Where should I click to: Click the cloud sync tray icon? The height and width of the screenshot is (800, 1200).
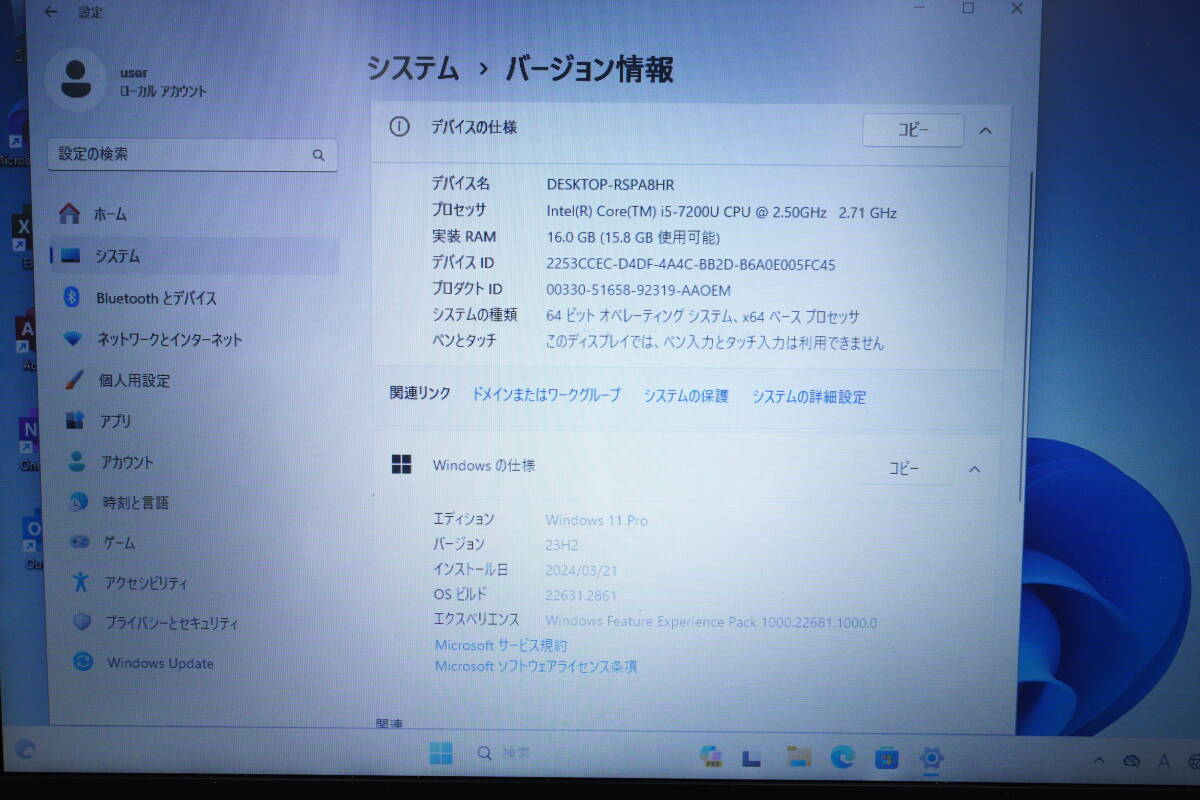pos(1131,761)
